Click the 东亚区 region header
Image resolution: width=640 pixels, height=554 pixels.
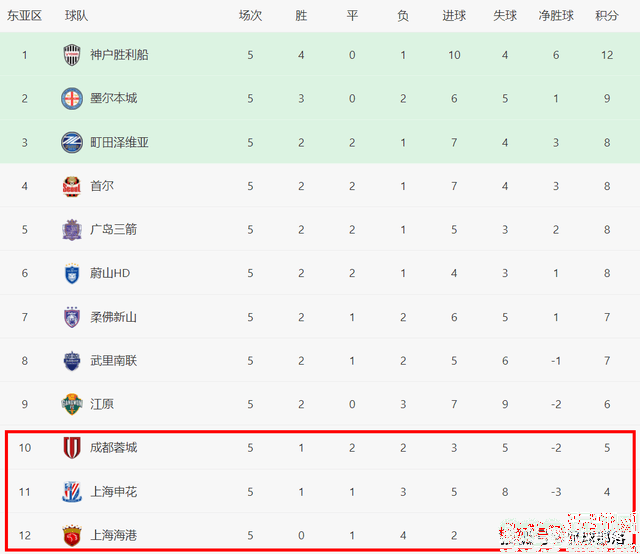click(x=25, y=16)
